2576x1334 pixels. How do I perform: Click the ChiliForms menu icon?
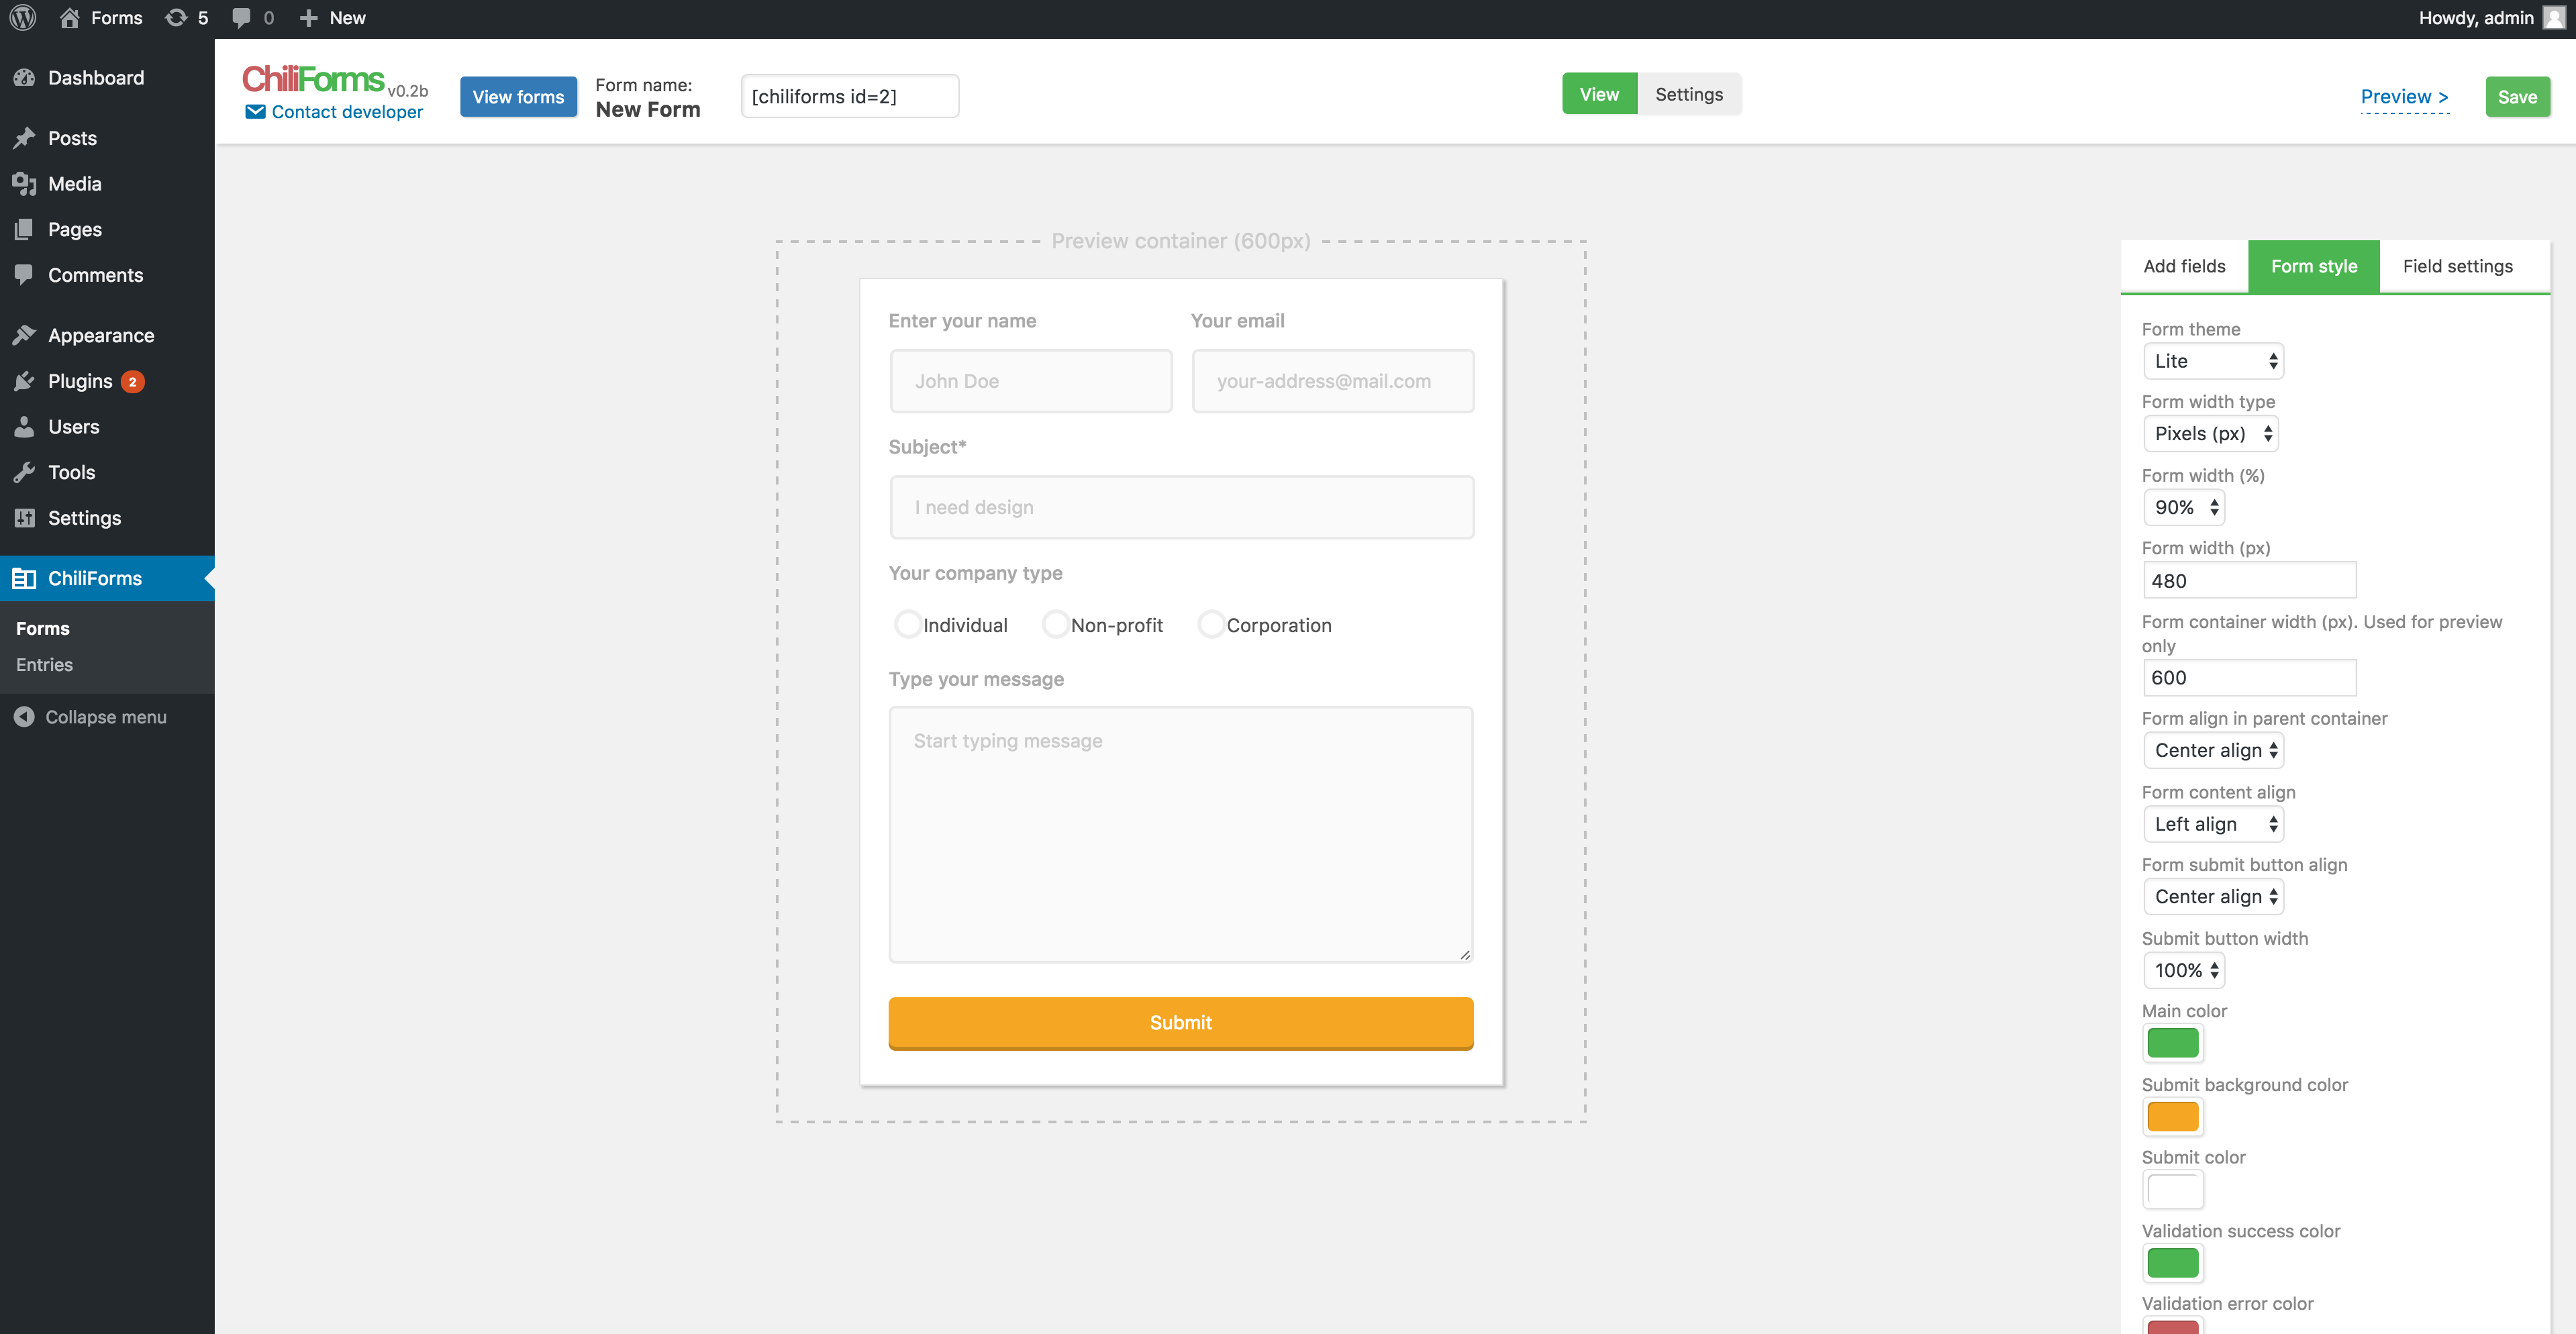(24, 578)
